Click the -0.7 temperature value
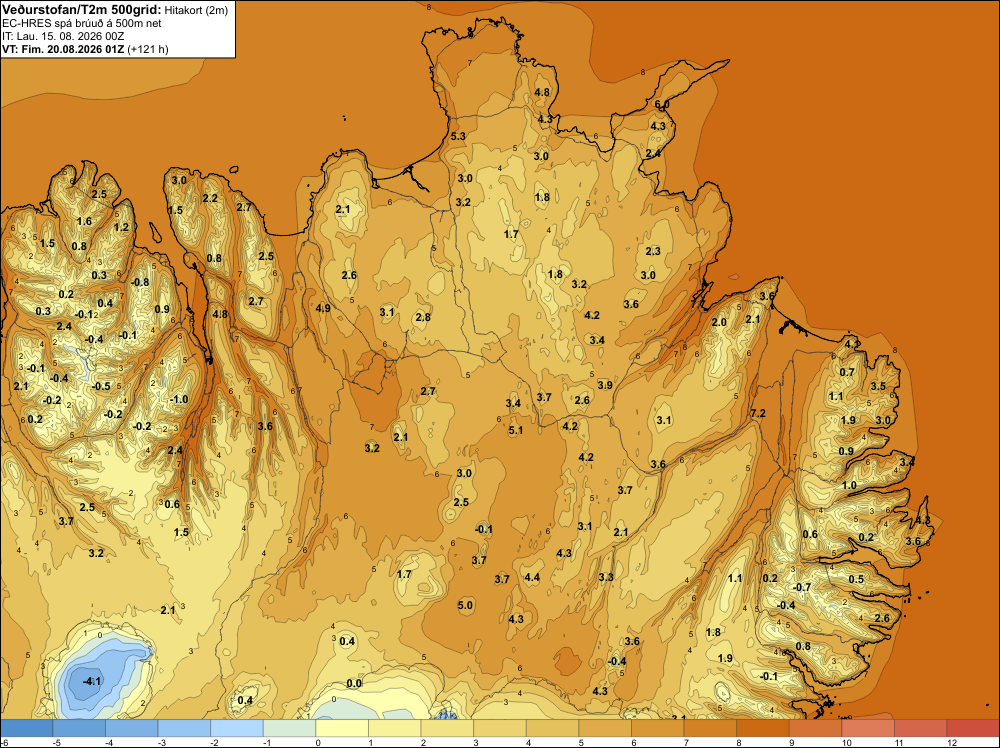This screenshot has height=748, width=1000. [x=802, y=587]
